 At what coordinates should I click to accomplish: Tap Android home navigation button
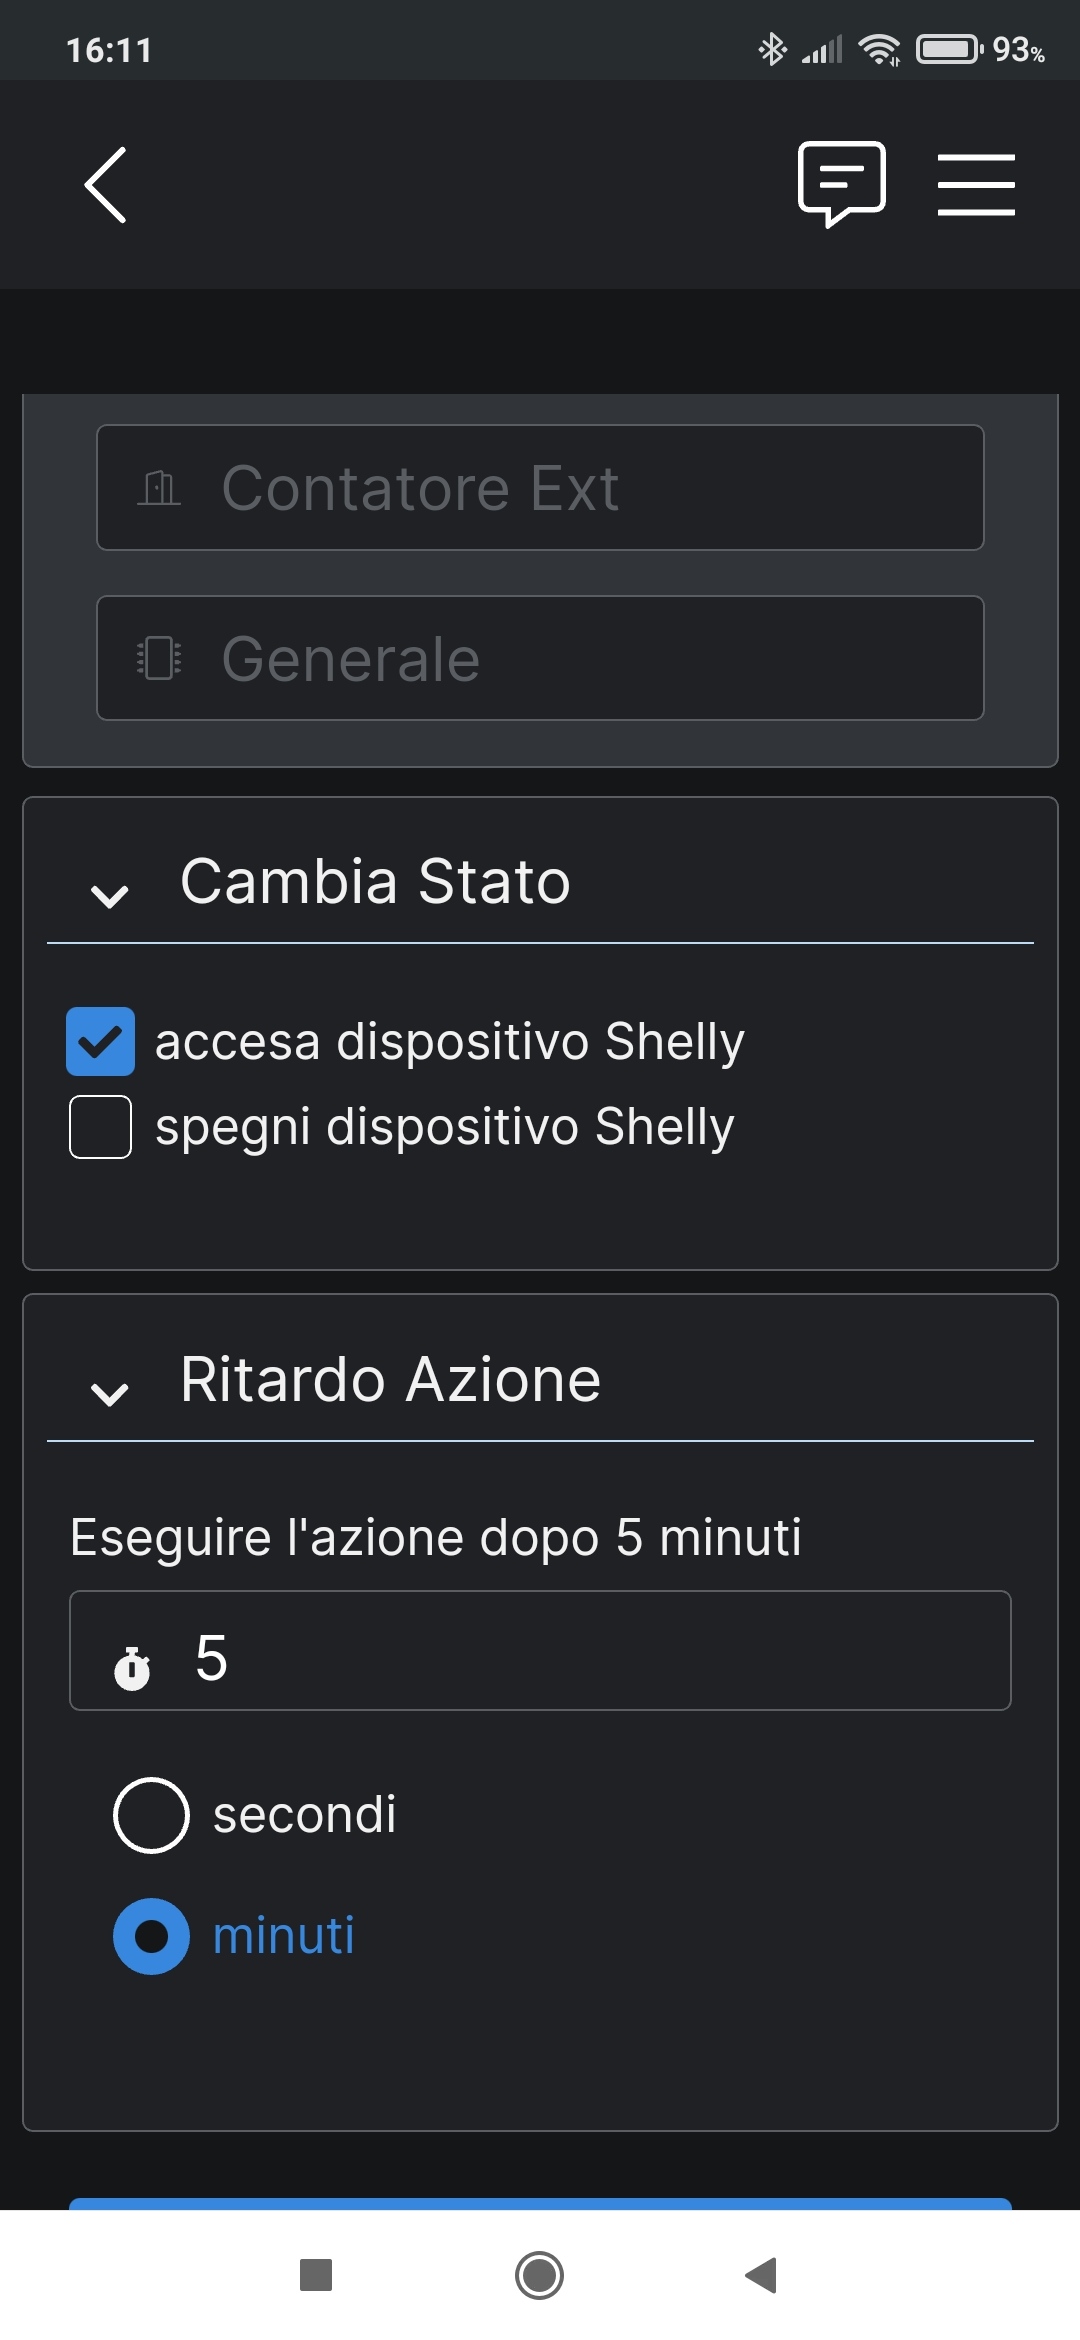[x=539, y=2275]
